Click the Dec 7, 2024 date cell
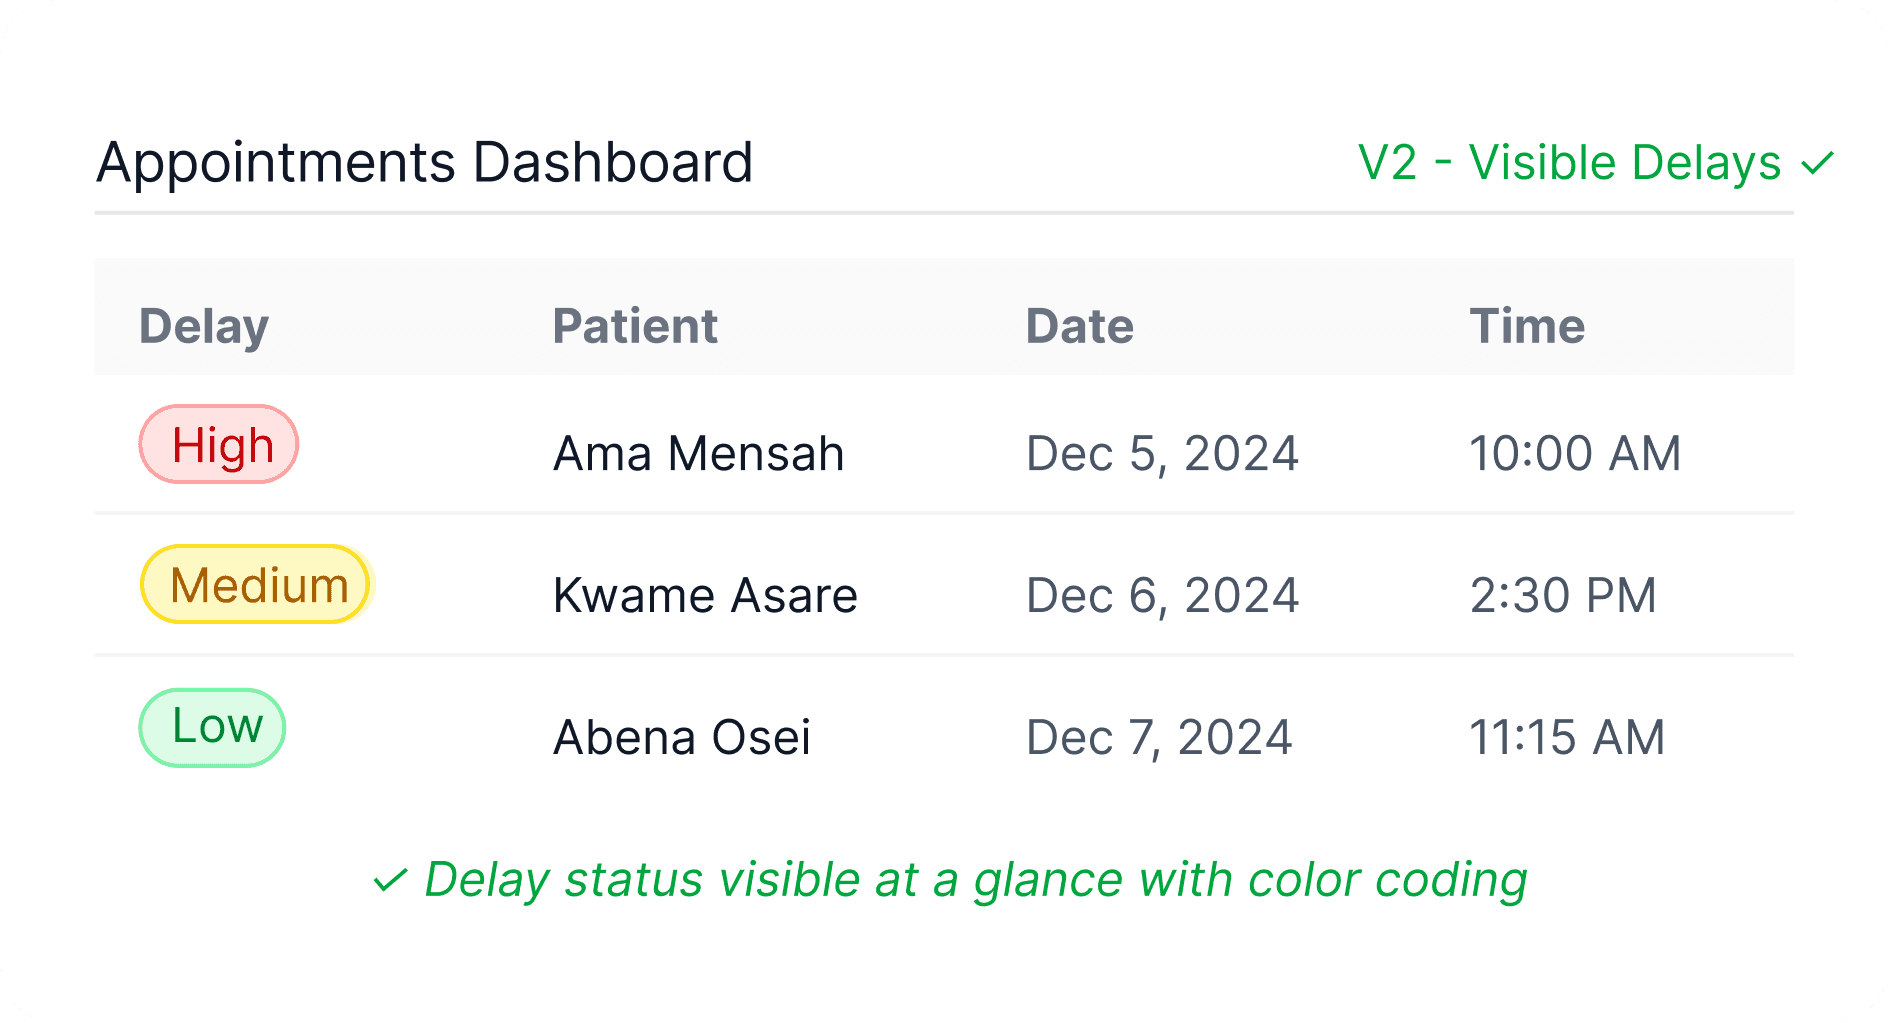The width and height of the screenshot is (1889, 1023). (x=1159, y=738)
